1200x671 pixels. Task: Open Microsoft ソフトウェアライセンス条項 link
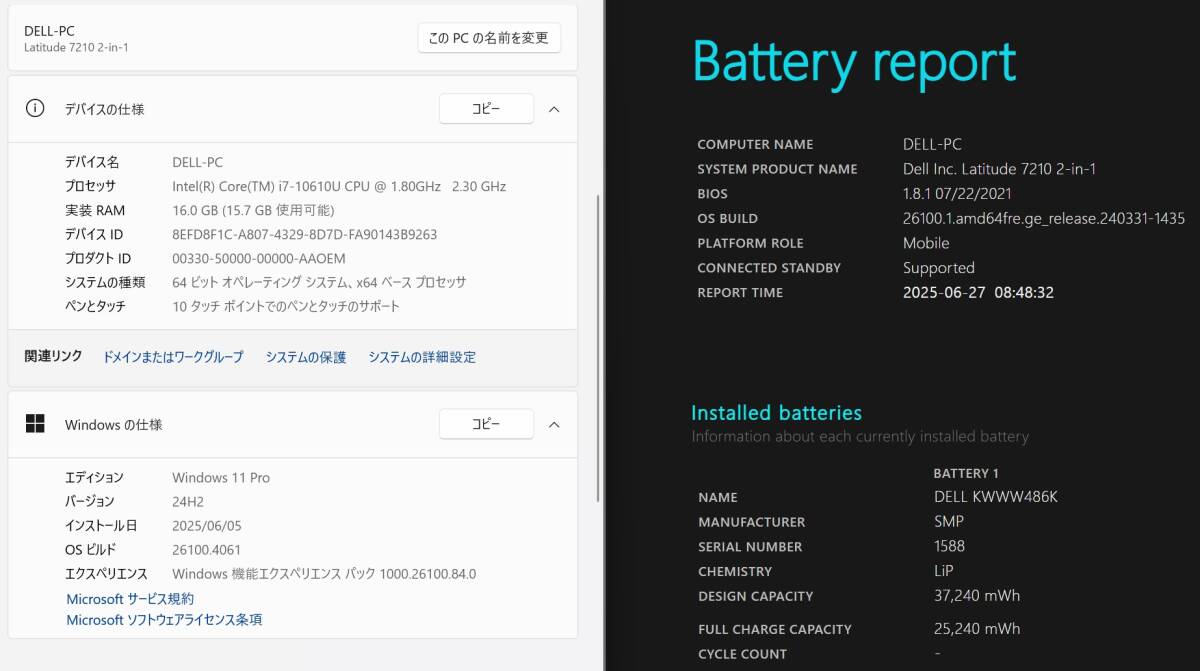pyautogui.click(x=164, y=620)
